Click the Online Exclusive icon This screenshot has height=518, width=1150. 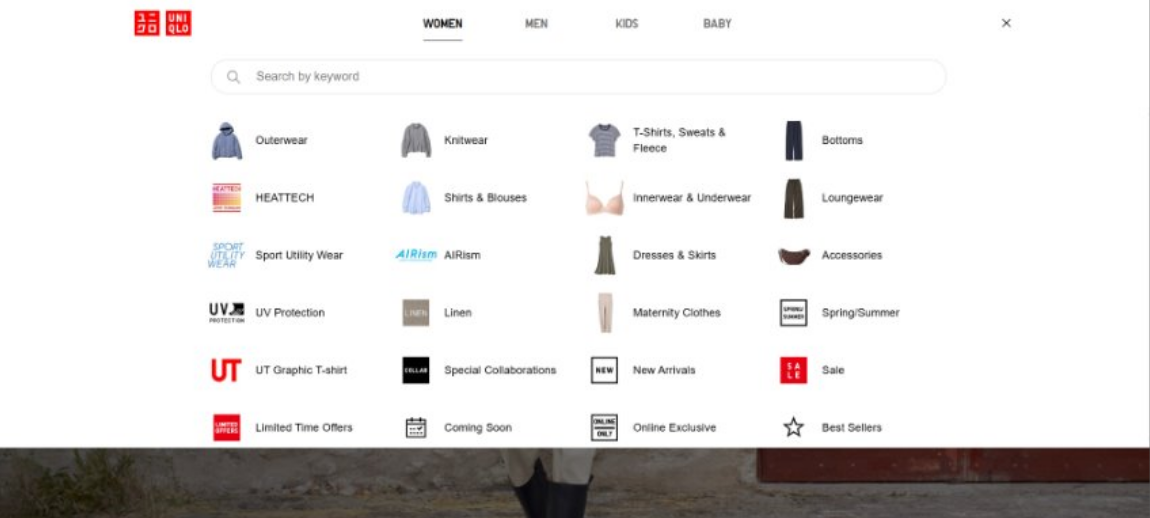[x=604, y=427]
